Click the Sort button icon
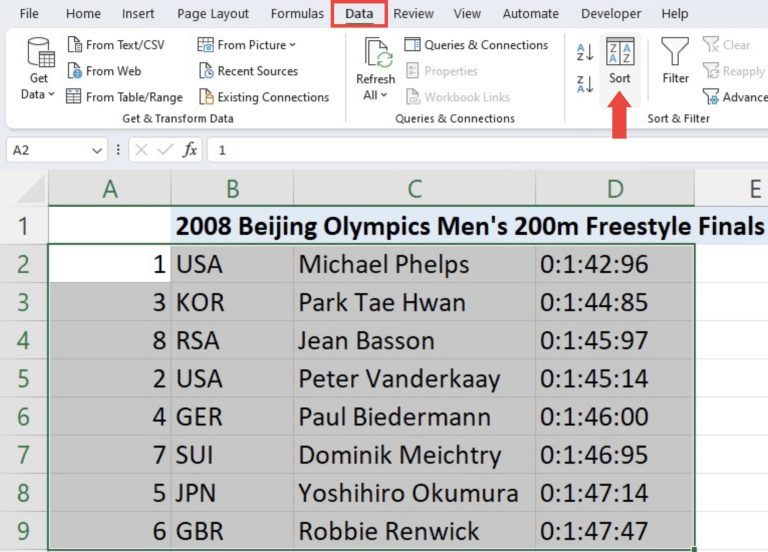 pos(620,54)
